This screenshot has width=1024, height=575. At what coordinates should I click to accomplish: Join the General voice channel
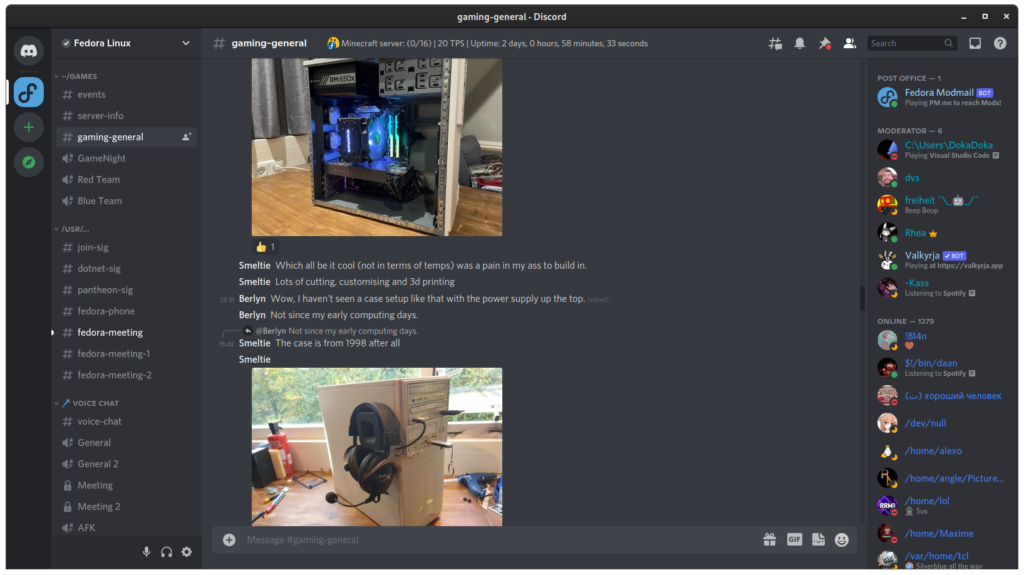pyautogui.click(x=124, y=443)
